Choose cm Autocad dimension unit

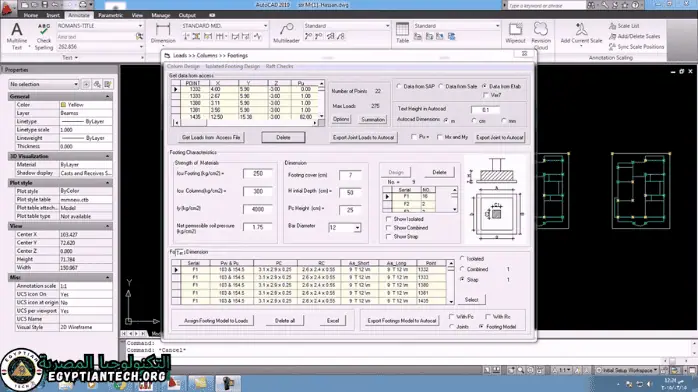pyautogui.click(x=474, y=121)
